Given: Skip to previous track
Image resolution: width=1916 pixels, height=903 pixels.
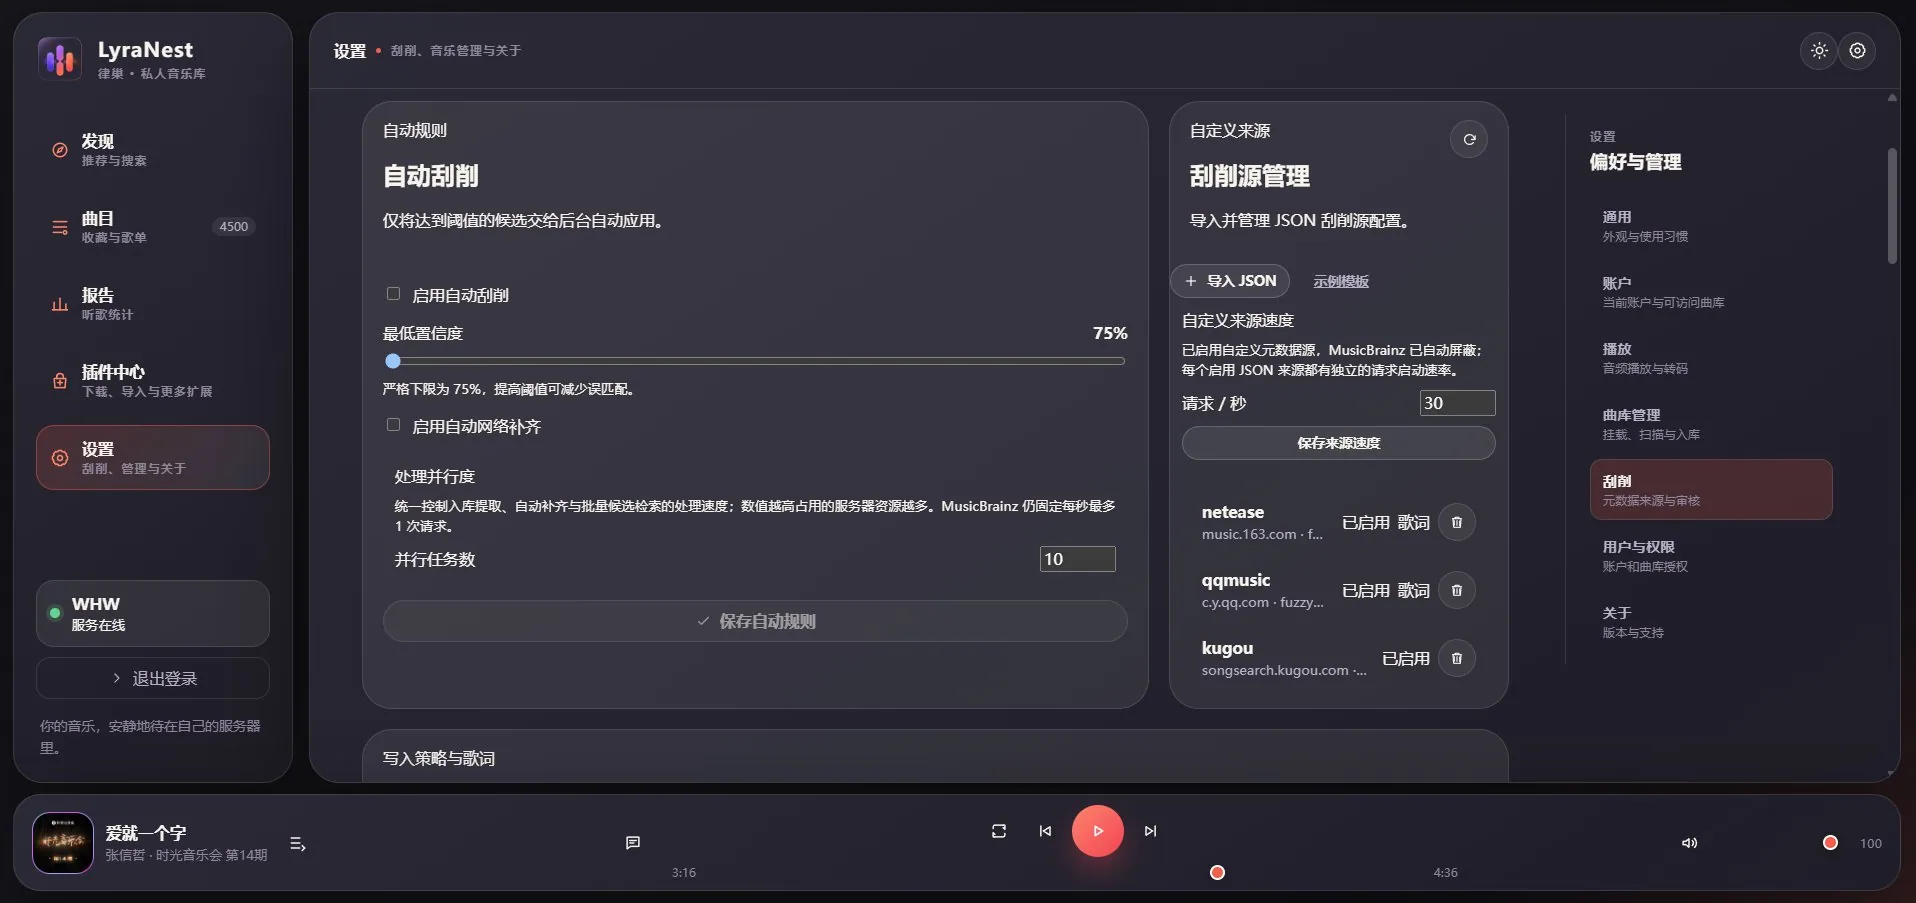Looking at the screenshot, I should pyautogui.click(x=1045, y=831).
